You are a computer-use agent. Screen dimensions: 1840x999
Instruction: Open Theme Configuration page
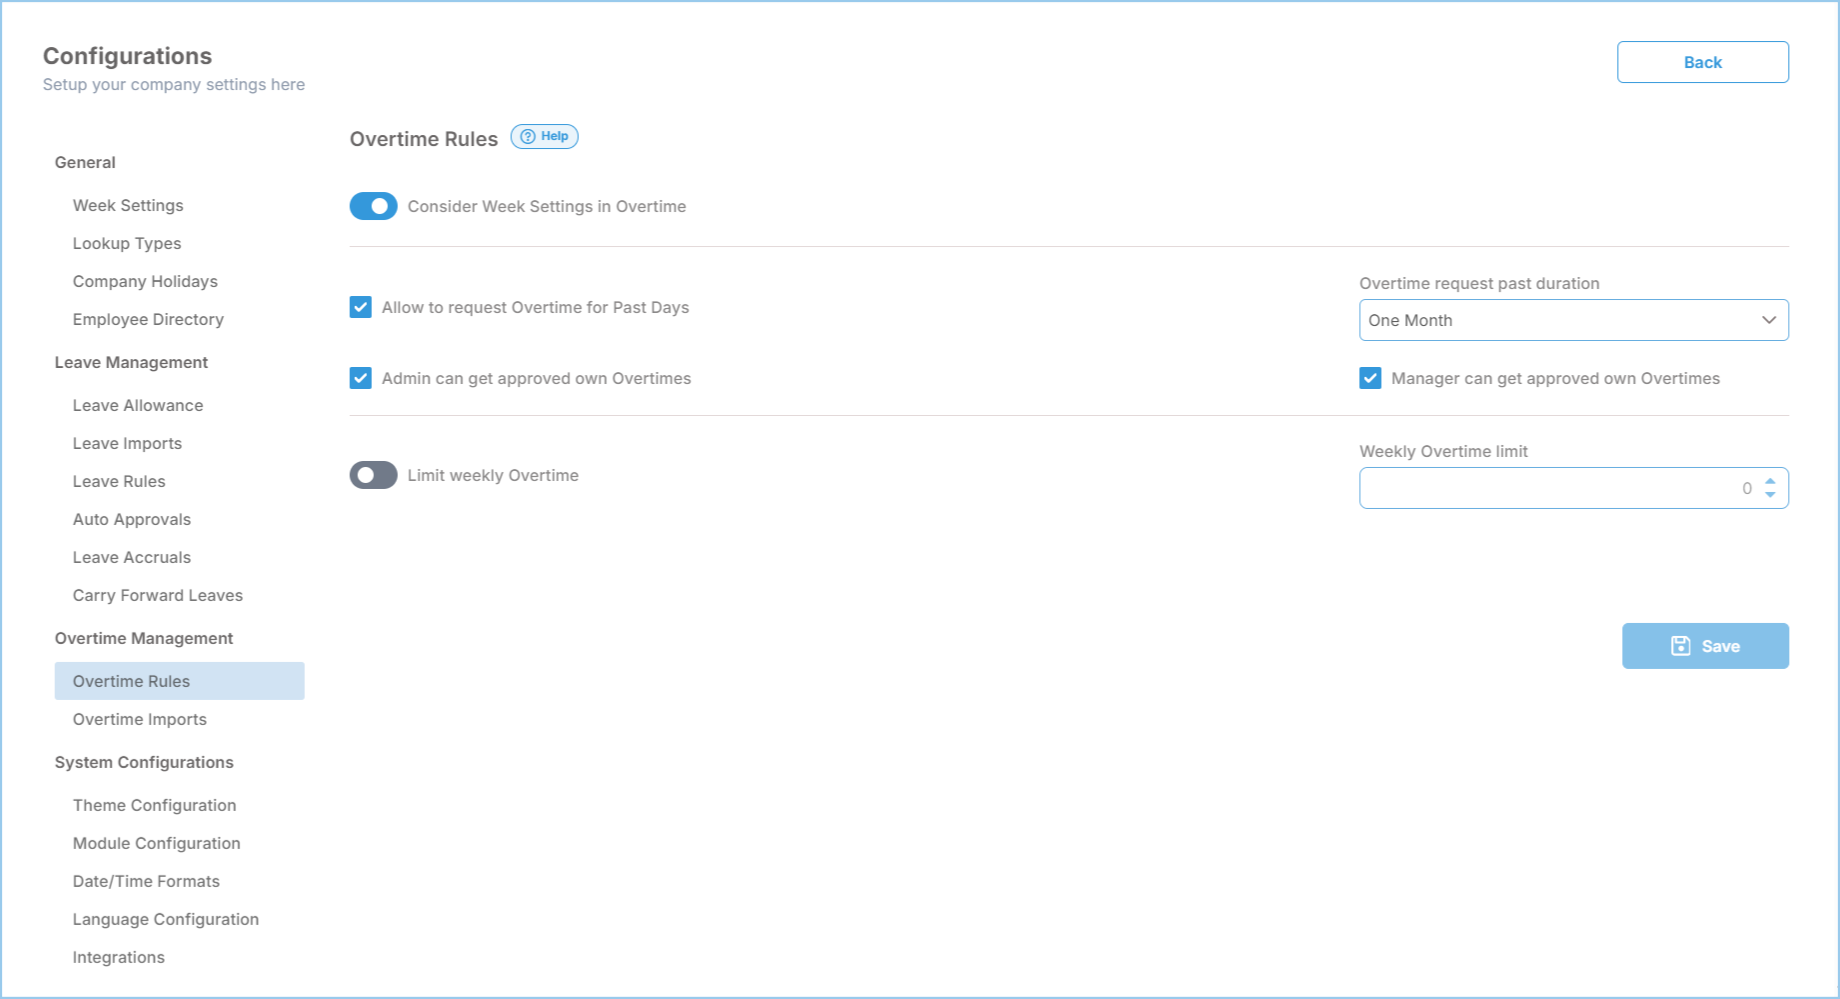[x=154, y=805]
